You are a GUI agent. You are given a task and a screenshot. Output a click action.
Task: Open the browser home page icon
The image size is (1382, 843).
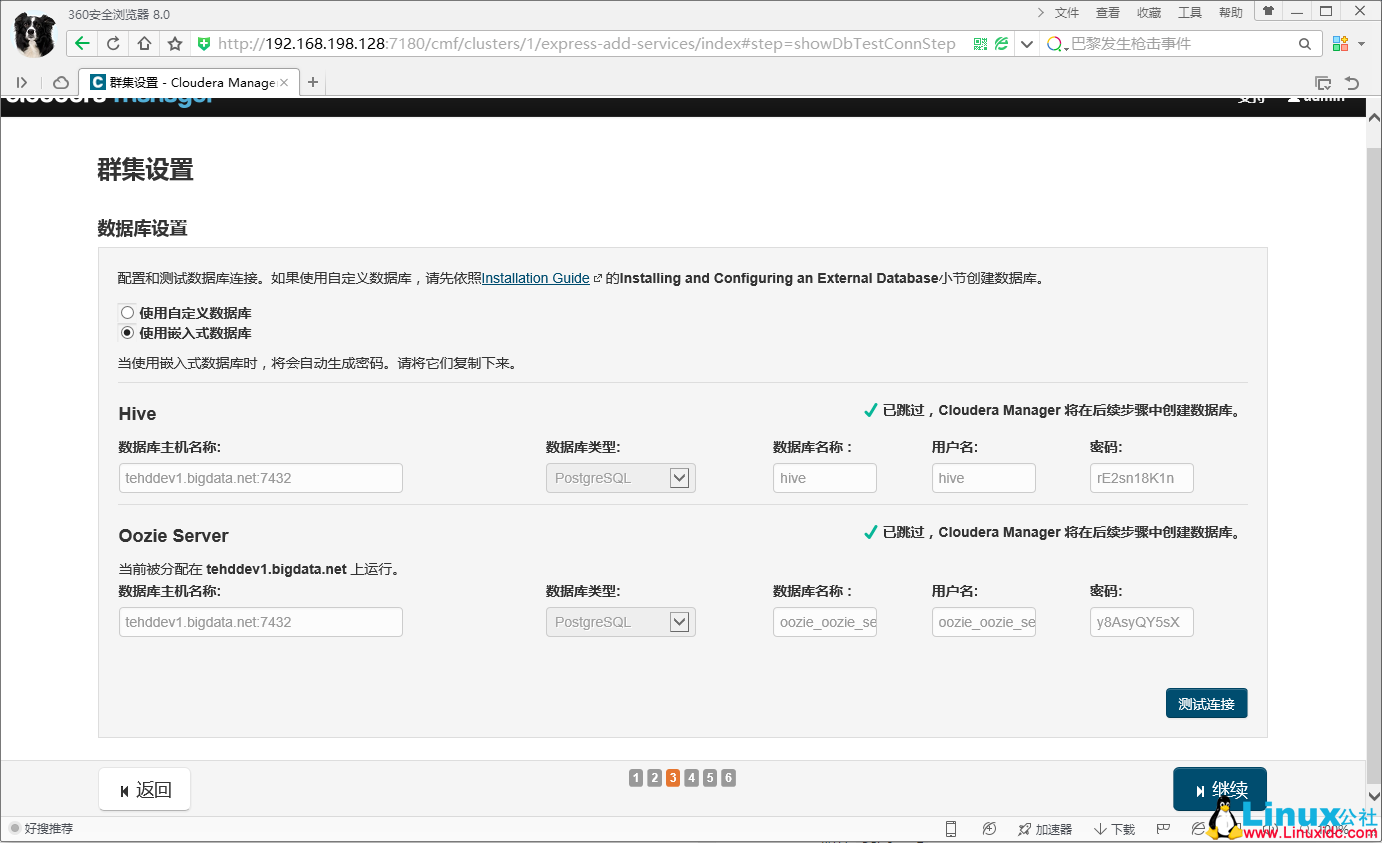(142, 44)
